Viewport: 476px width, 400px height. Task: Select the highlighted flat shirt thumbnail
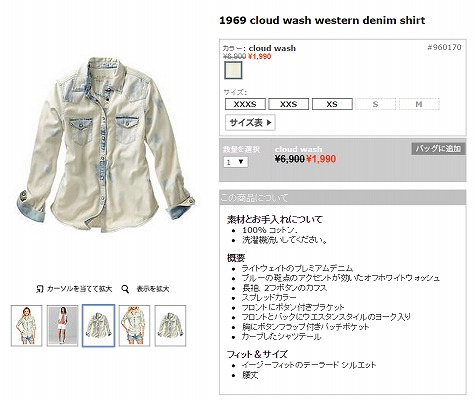(99, 326)
